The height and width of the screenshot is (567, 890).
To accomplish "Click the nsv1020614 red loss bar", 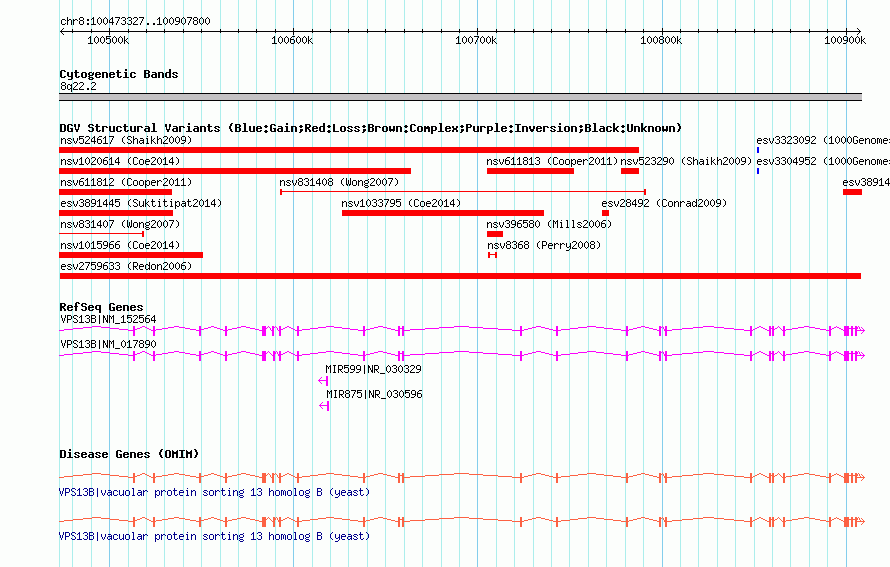I will (x=235, y=171).
